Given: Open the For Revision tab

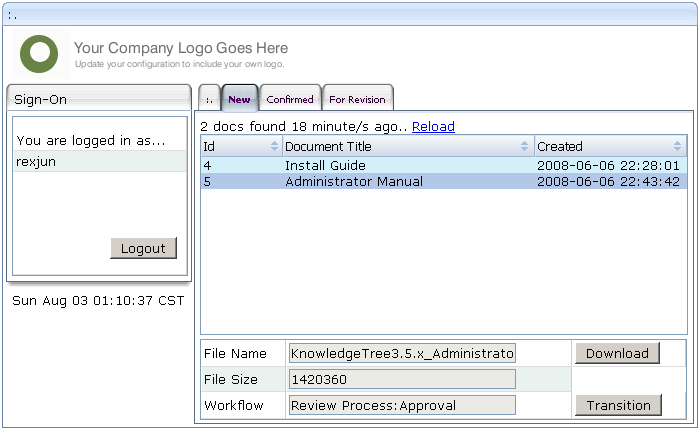Looking at the screenshot, I should point(357,99).
